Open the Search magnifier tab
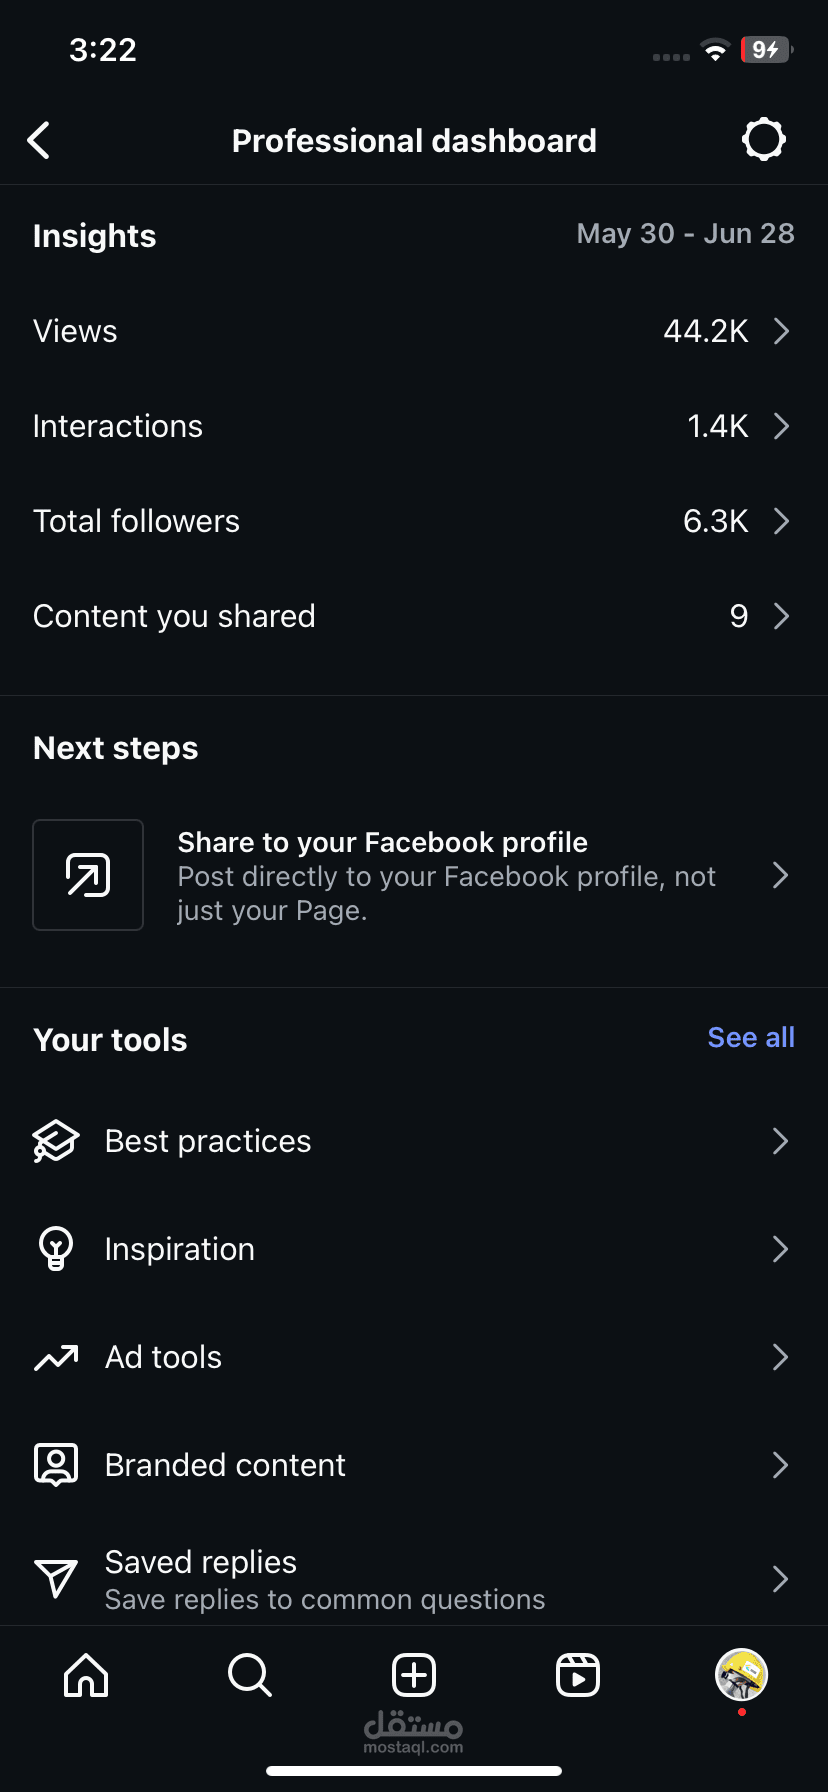828x1792 pixels. coord(249,1675)
